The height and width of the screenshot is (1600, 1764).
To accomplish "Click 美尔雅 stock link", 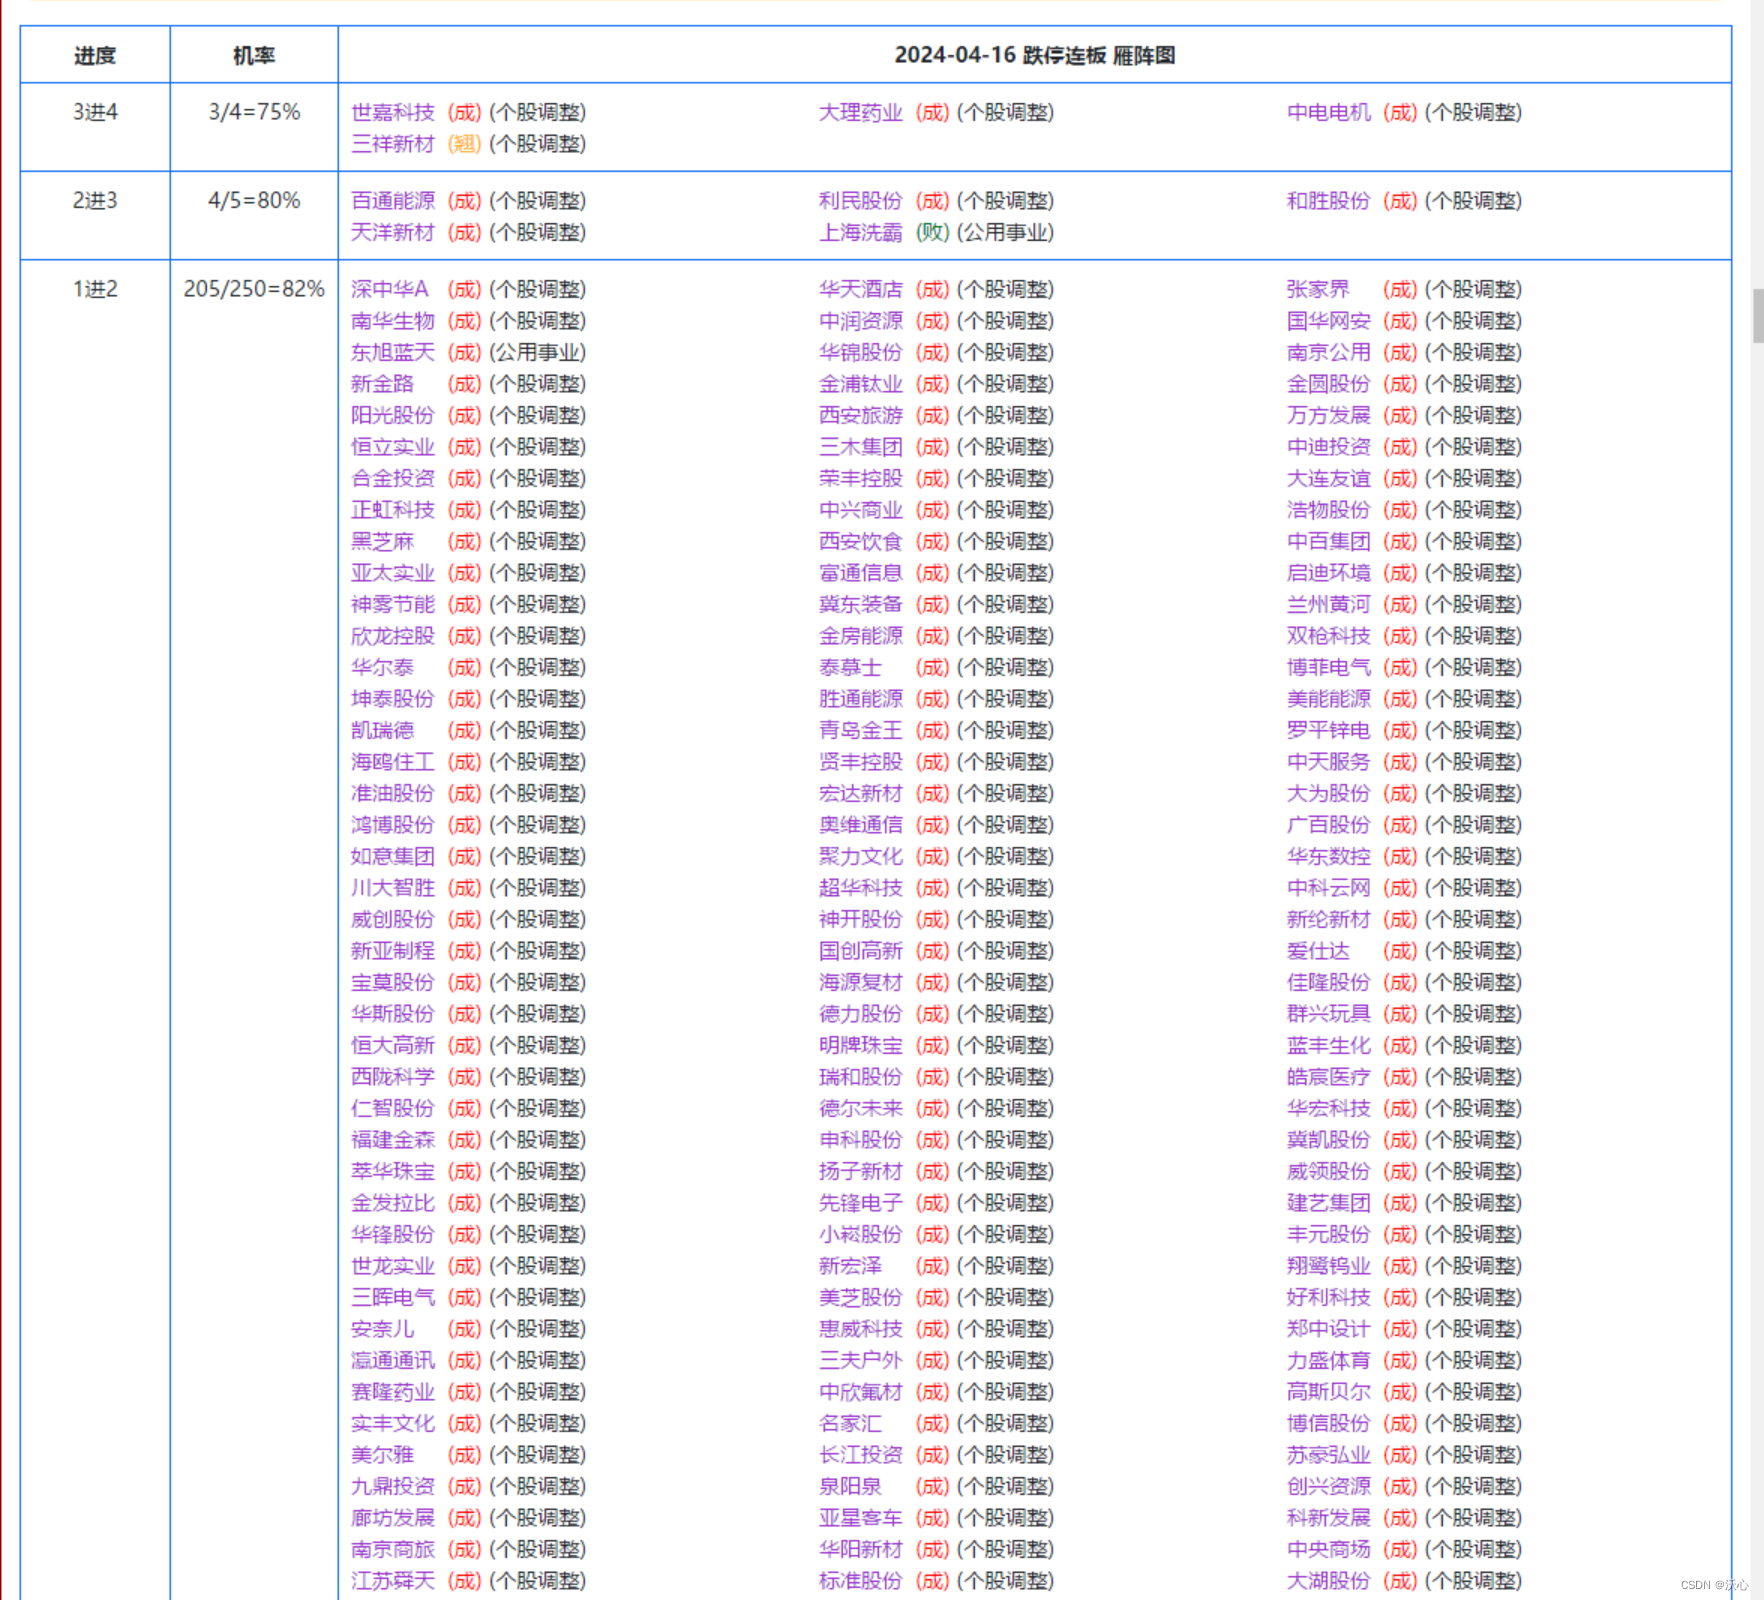I will (382, 1455).
